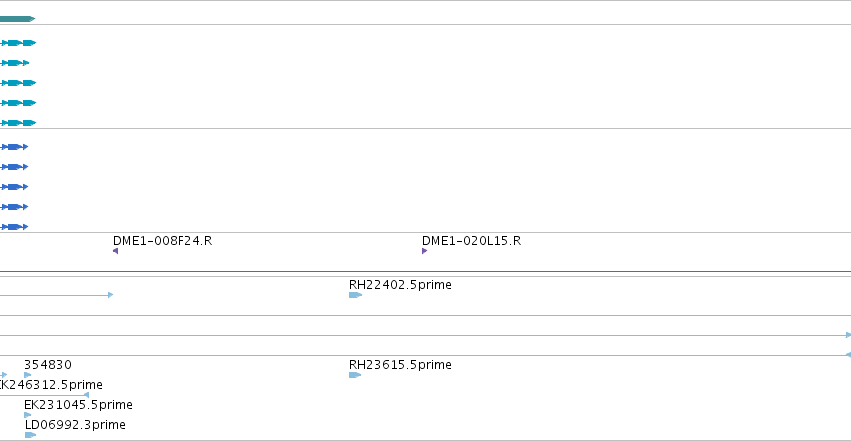Click the 354830 feature label
This screenshot has height=441, width=851.
coord(48,365)
